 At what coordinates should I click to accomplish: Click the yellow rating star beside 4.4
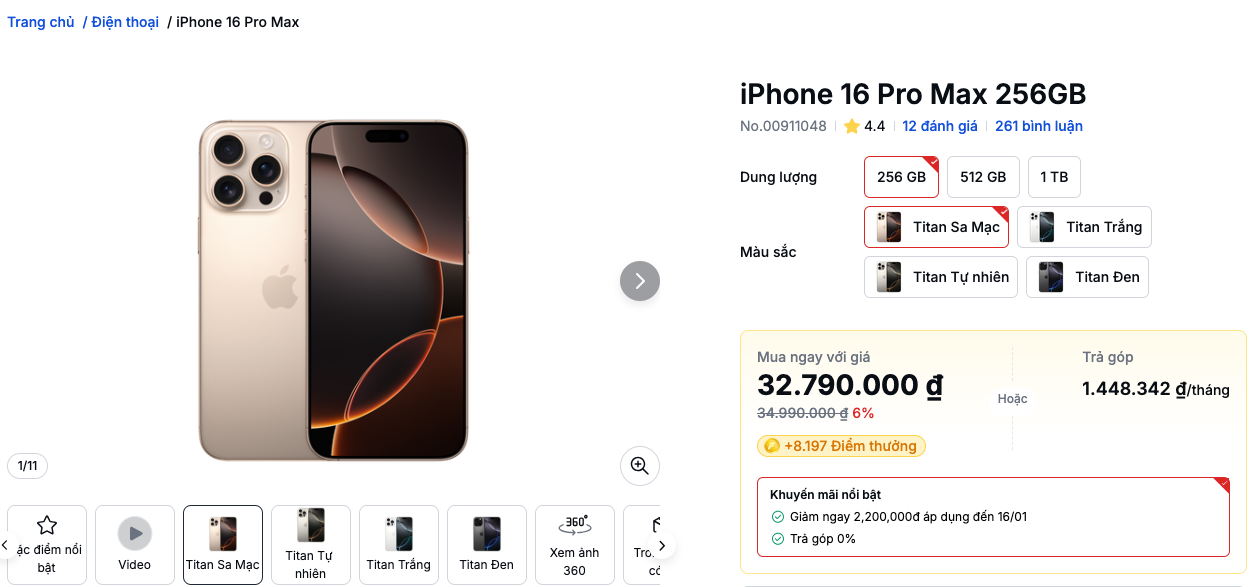(853, 125)
